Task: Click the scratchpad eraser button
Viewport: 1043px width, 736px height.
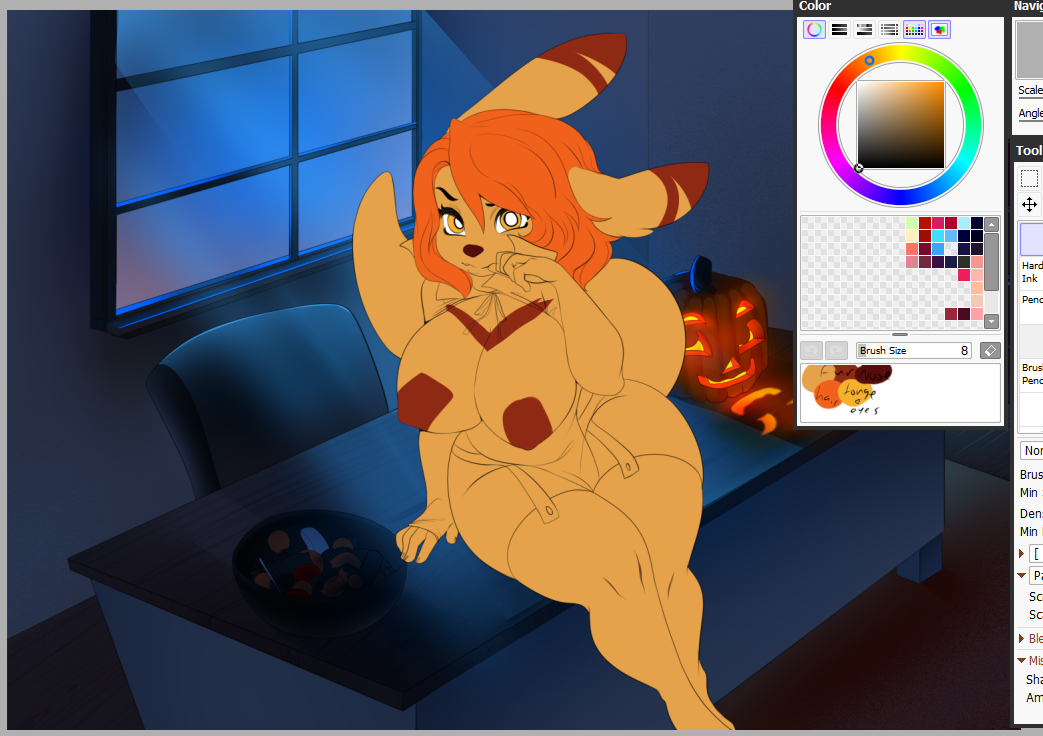Action: click(x=990, y=350)
